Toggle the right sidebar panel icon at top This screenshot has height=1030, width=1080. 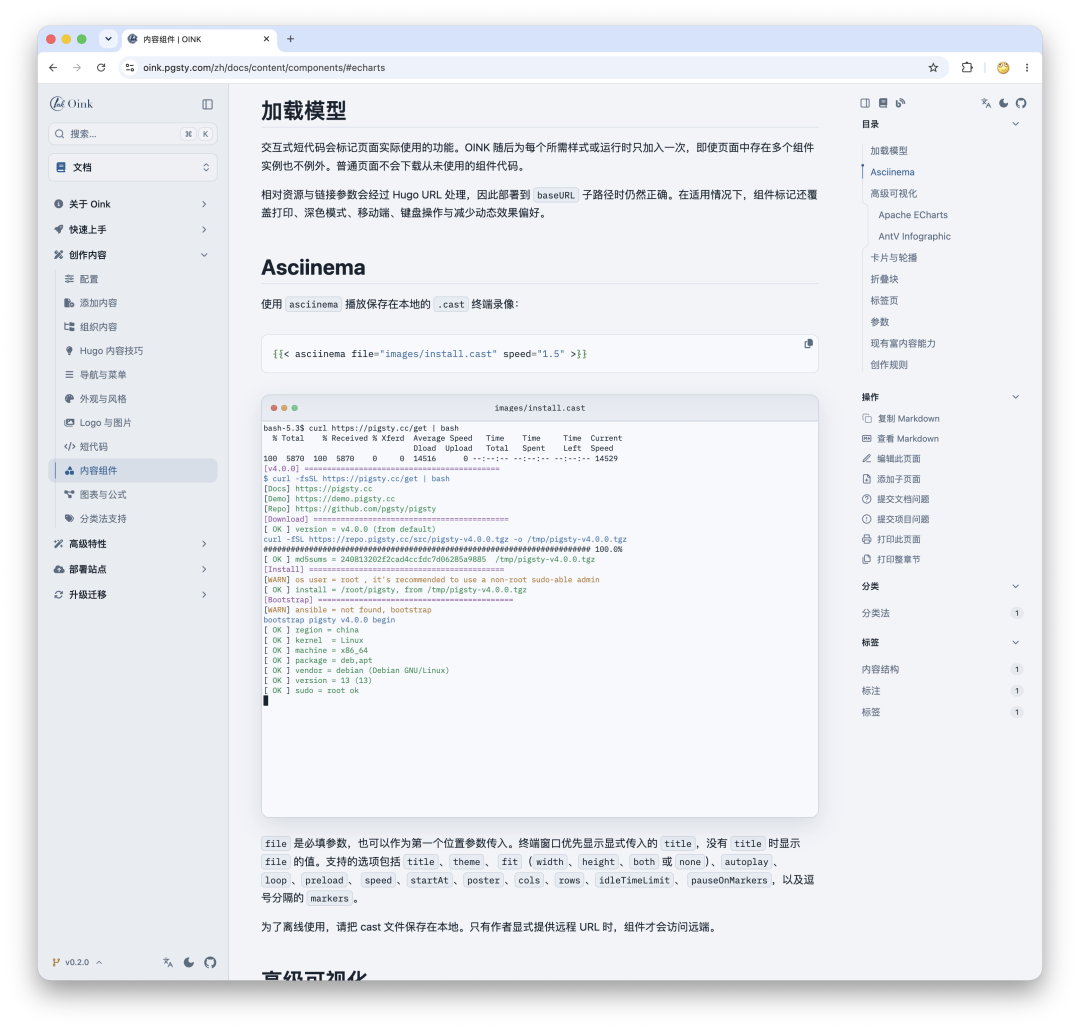click(x=865, y=103)
